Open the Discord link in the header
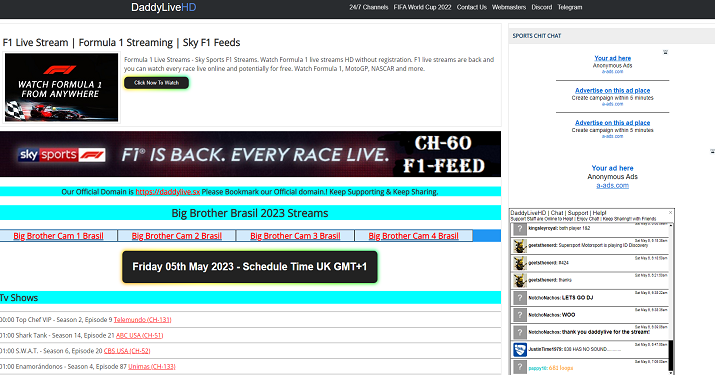This screenshot has width=715, height=375. 542,7
